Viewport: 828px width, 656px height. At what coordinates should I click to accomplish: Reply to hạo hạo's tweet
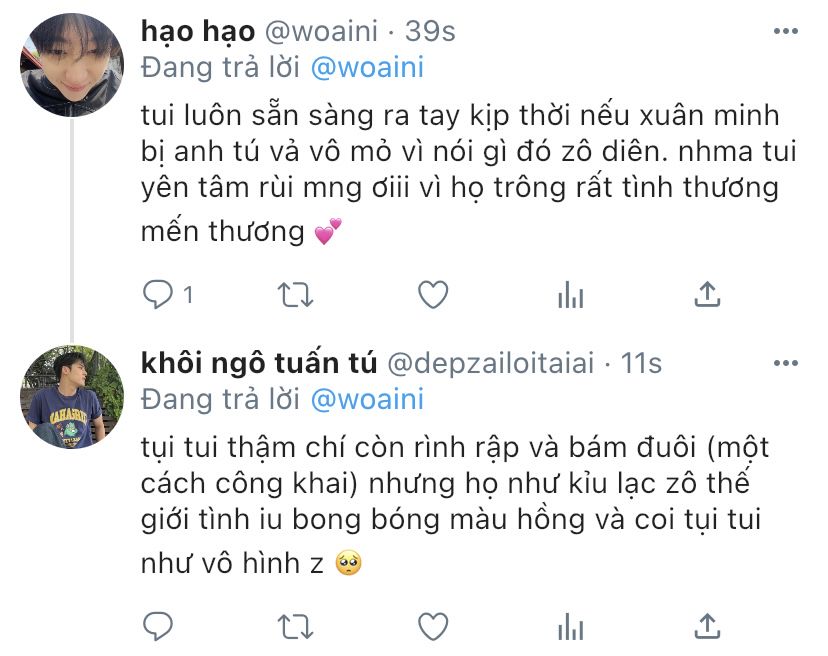point(158,294)
